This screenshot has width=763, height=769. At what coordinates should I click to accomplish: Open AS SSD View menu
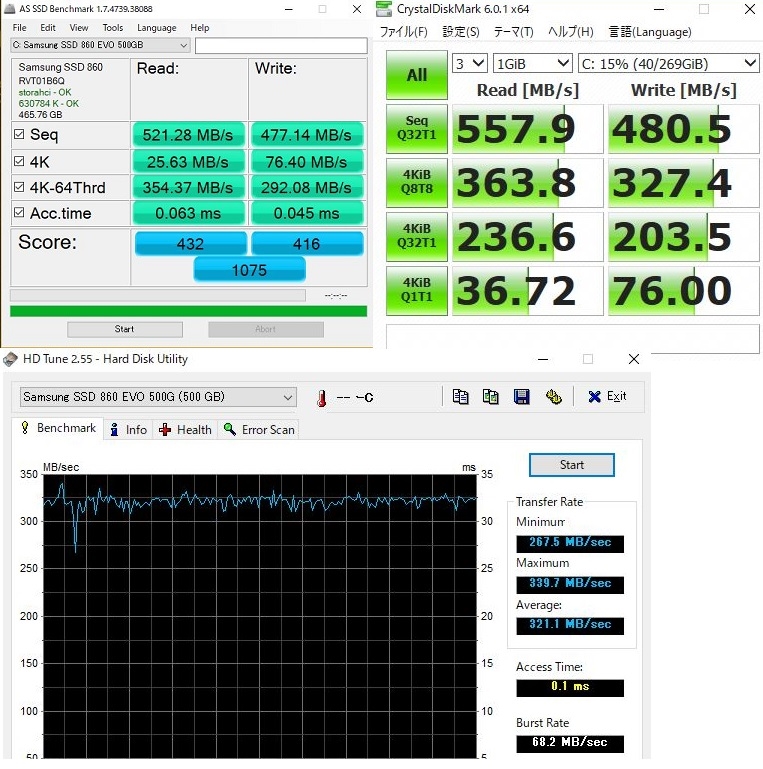click(x=79, y=28)
